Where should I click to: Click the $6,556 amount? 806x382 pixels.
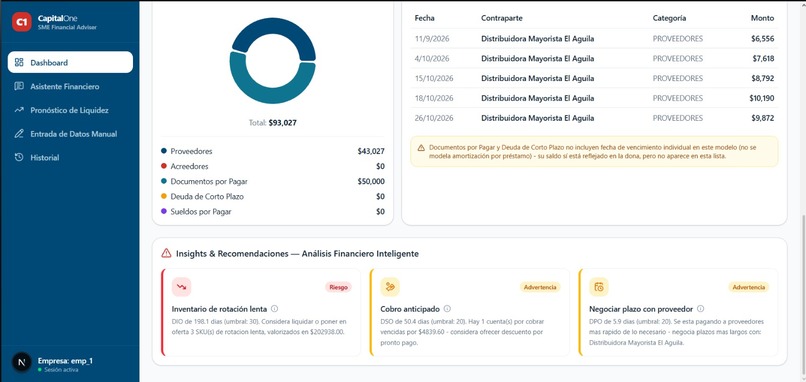coord(762,39)
